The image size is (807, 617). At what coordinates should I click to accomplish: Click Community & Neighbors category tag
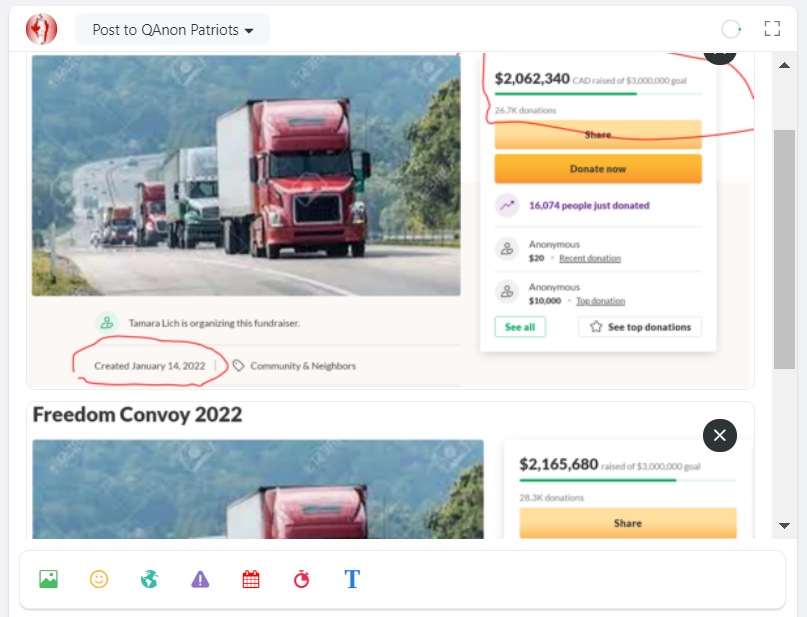click(303, 366)
